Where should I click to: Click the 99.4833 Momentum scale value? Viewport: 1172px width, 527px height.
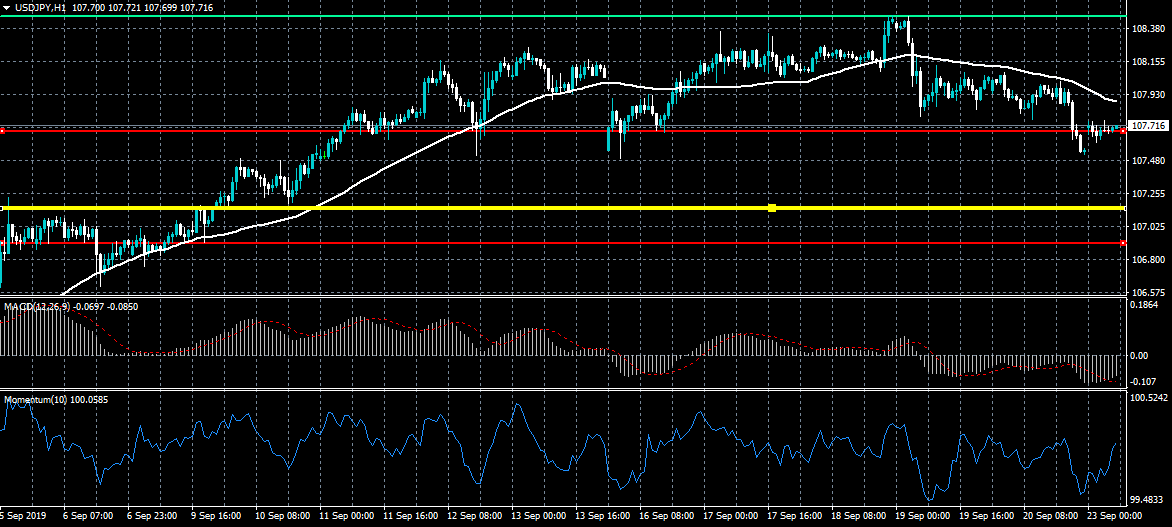(1148, 499)
